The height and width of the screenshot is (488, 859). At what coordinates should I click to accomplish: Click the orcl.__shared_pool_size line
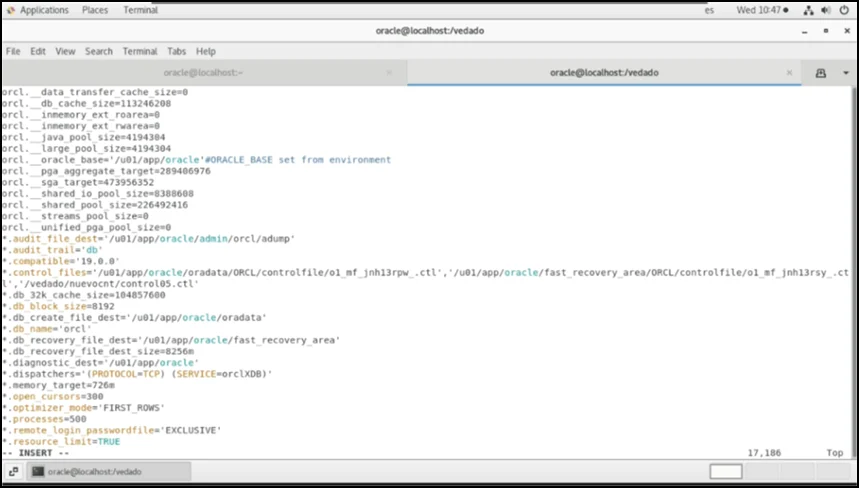[95, 205]
